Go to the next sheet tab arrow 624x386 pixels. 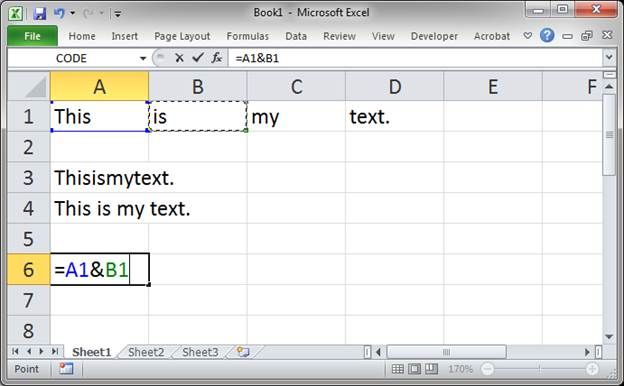tap(41, 351)
